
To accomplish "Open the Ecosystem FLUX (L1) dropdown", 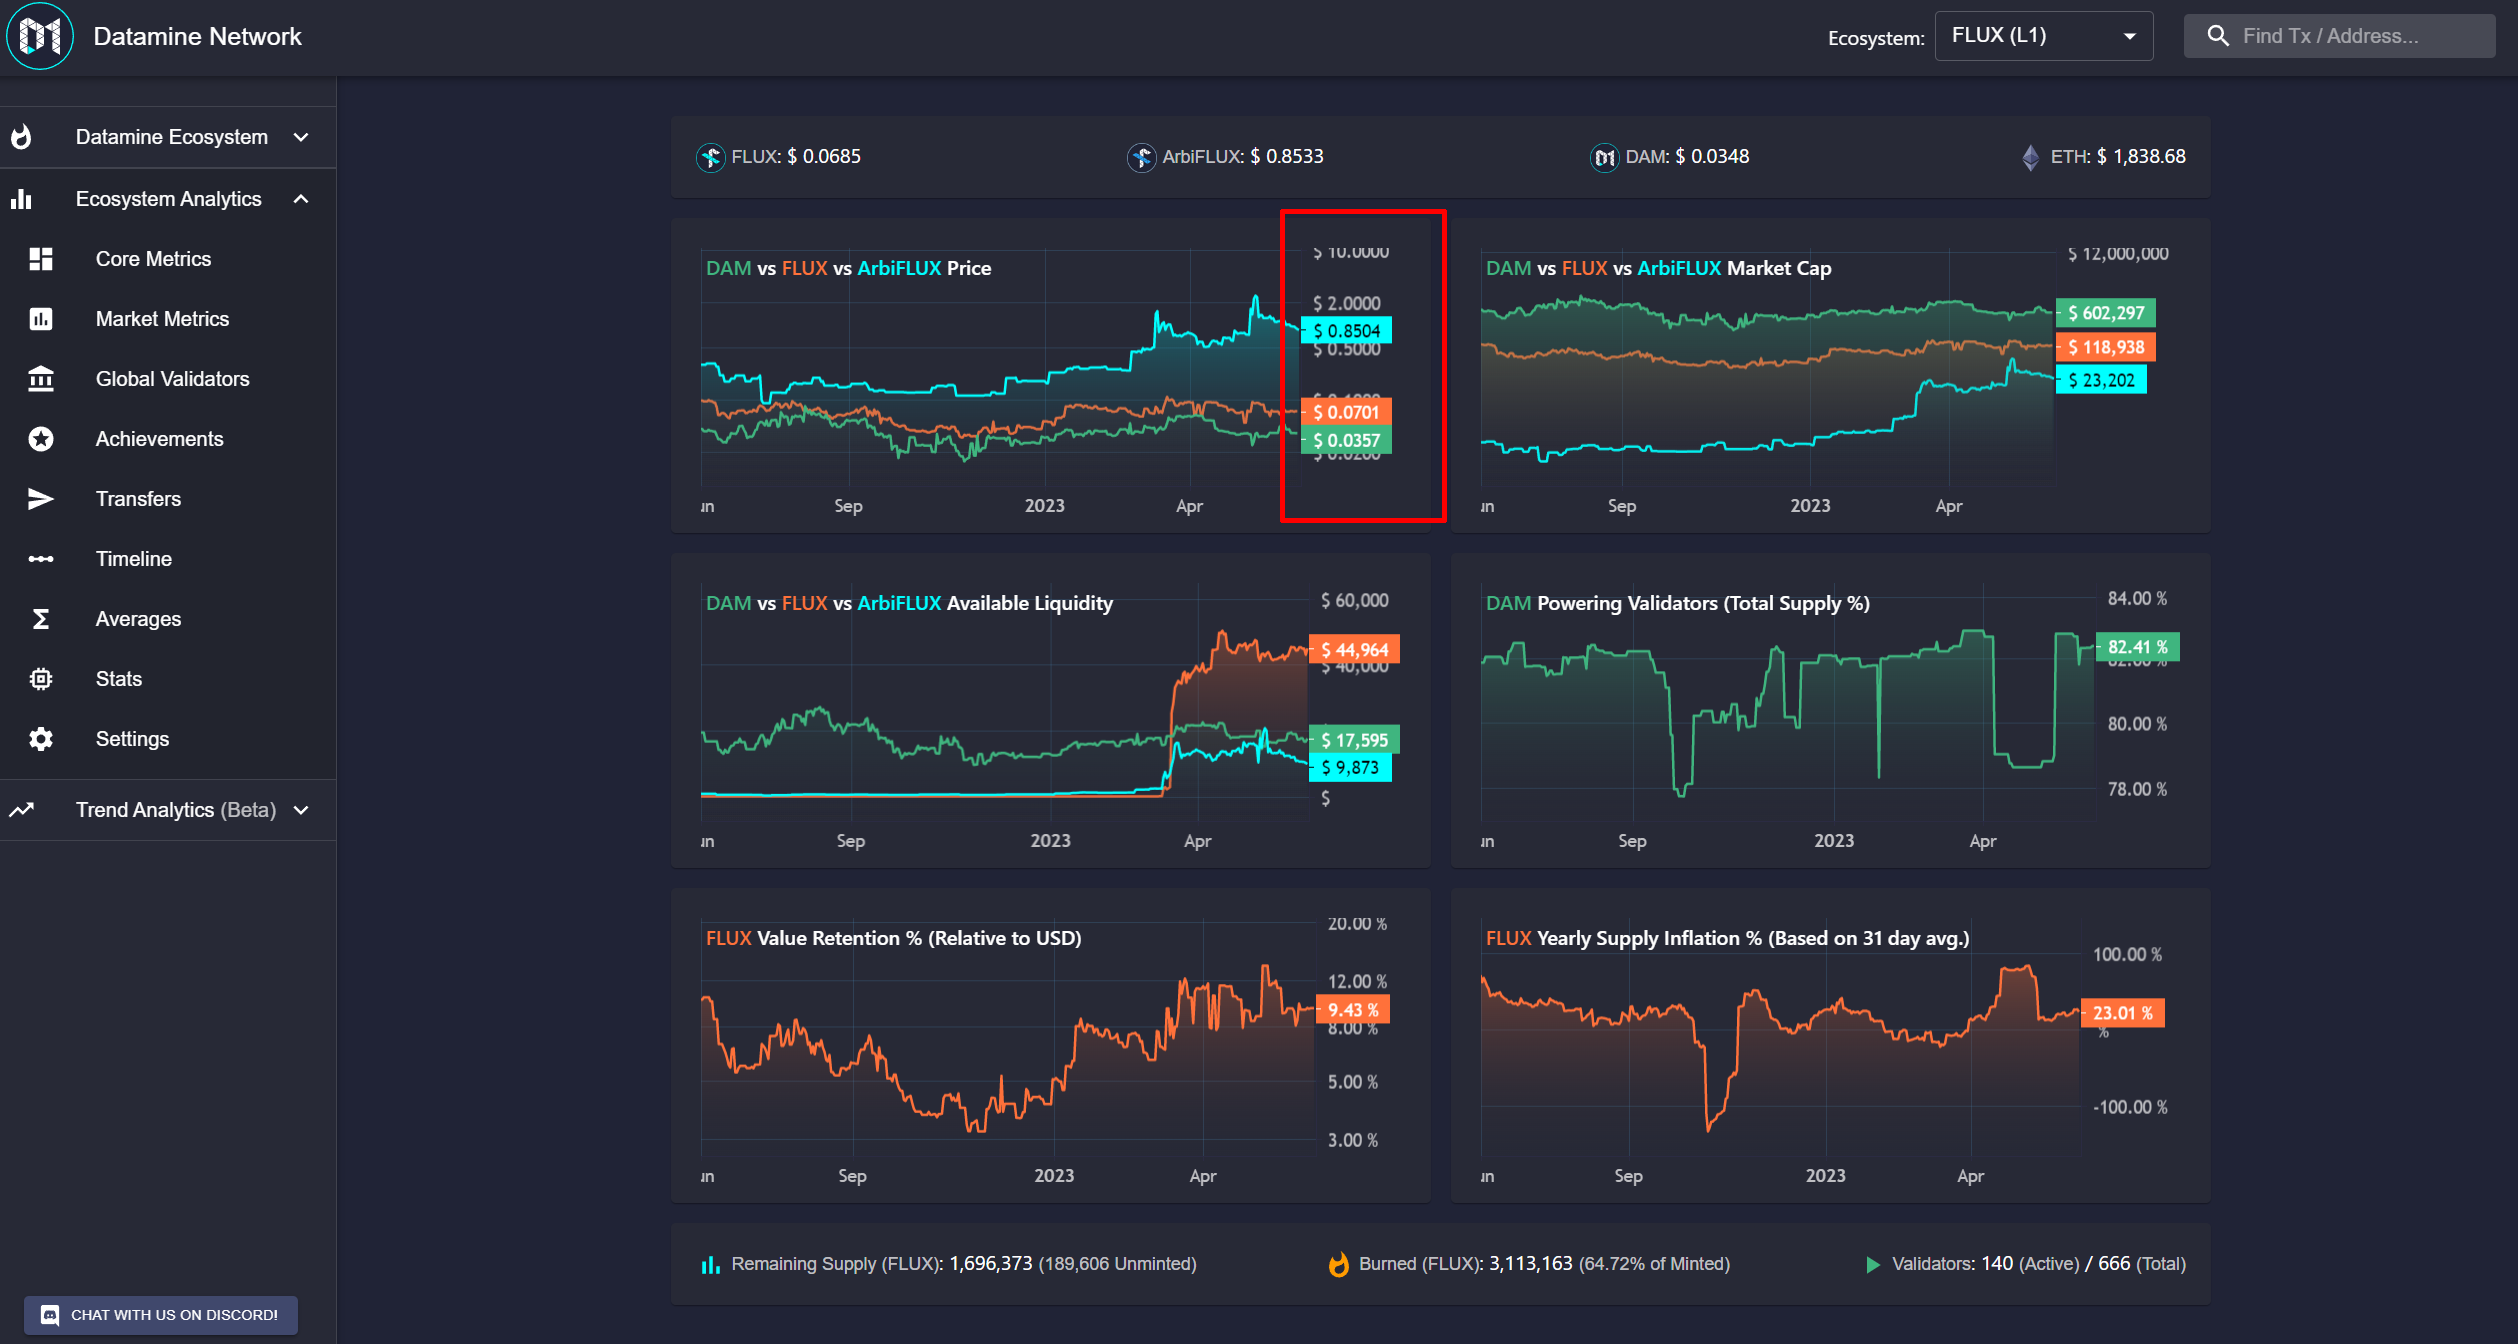I will pyautogui.click(x=2043, y=36).
